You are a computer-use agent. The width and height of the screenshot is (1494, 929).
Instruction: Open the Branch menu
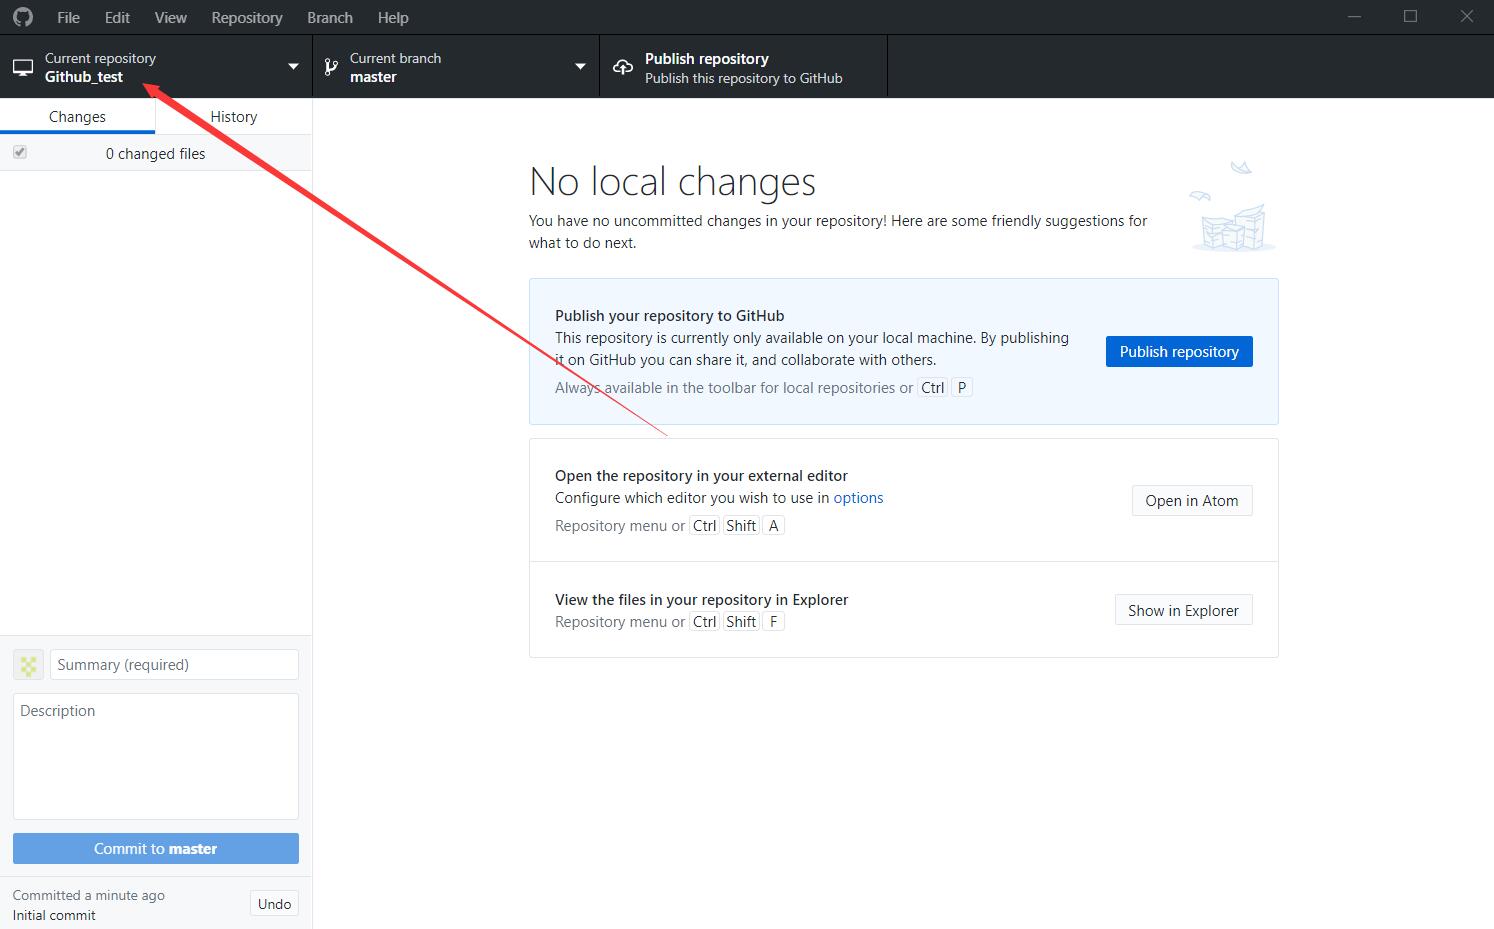point(330,17)
